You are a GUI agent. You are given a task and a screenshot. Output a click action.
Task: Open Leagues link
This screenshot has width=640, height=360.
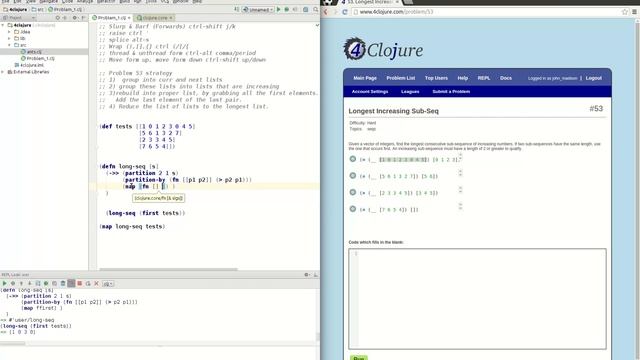(x=410, y=91)
